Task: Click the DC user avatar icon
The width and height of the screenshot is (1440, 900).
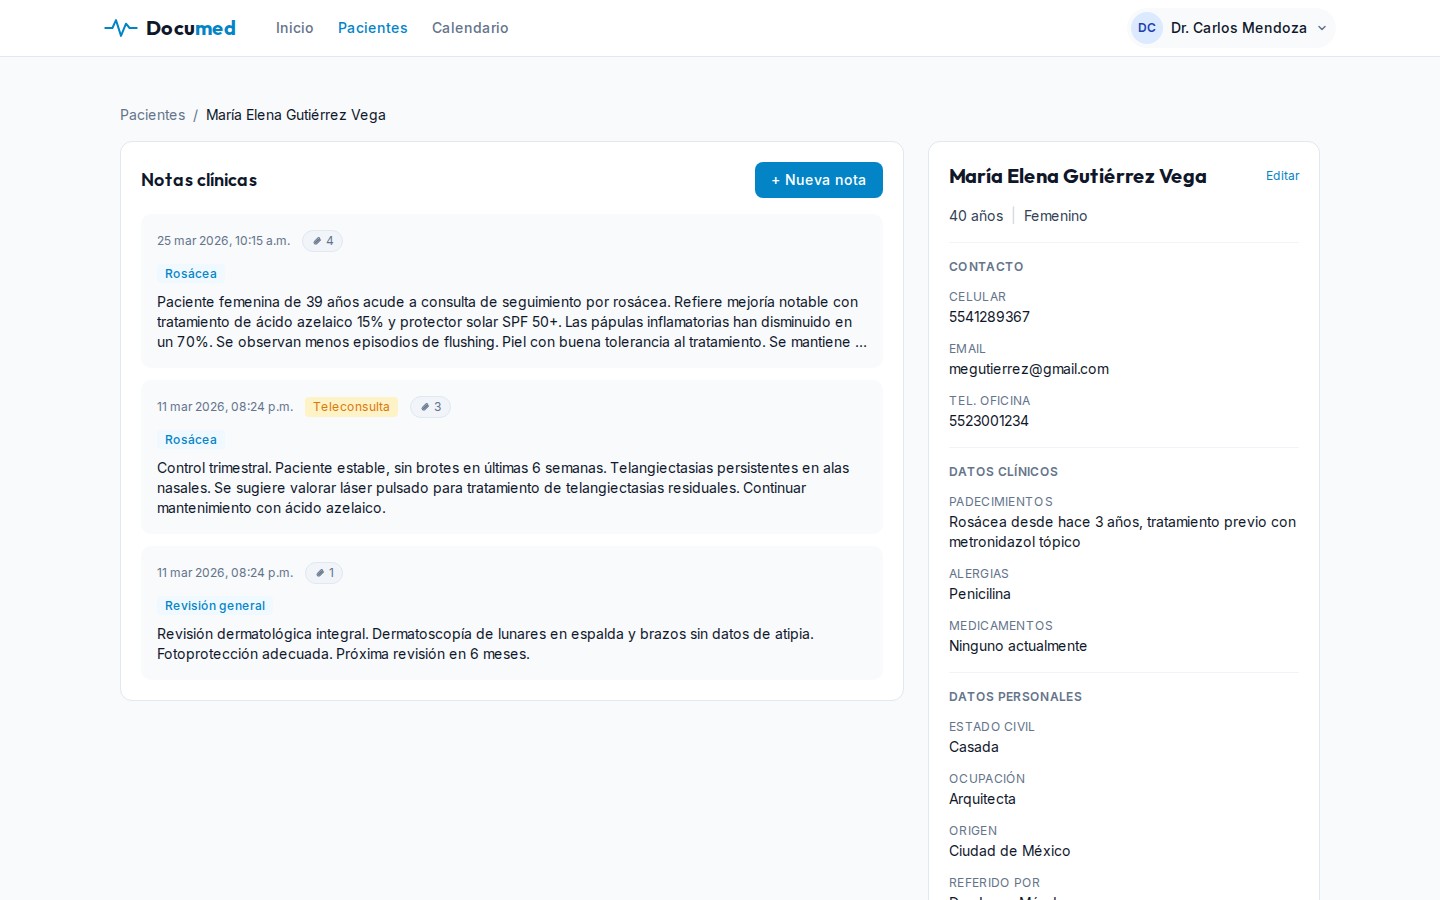Action: click(x=1146, y=28)
